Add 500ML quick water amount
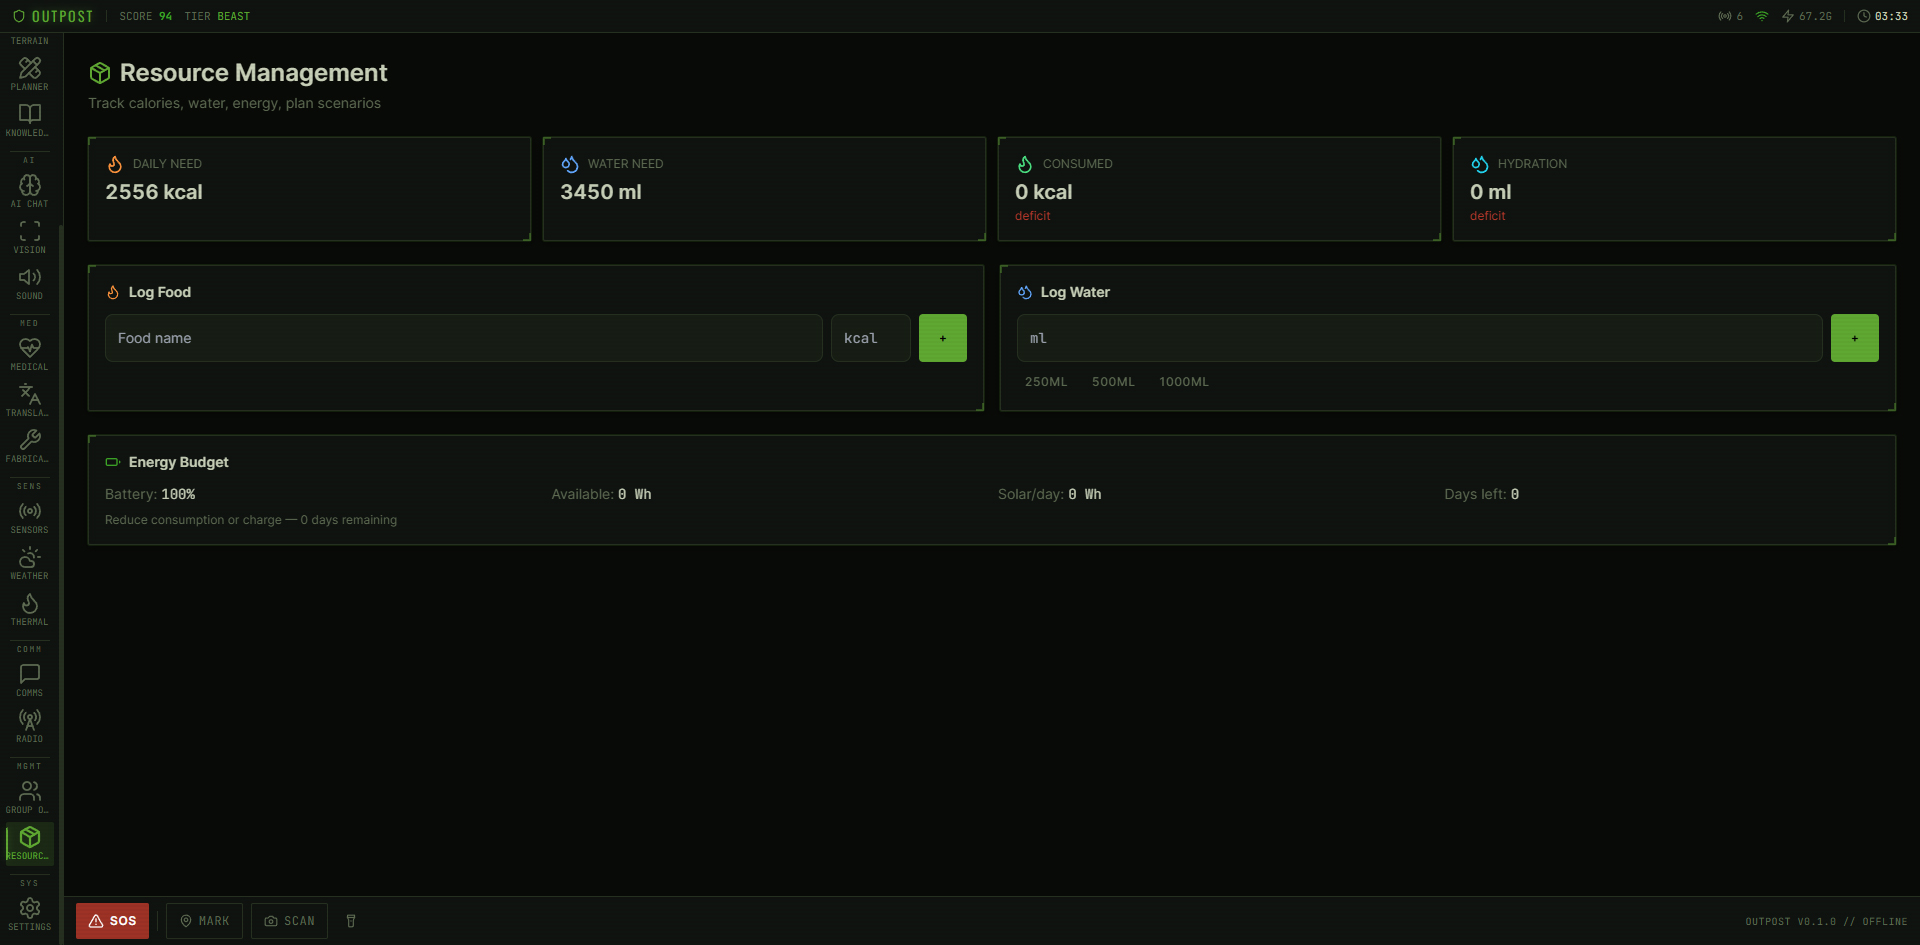The image size is (1920, 945). pos(1113,382)
